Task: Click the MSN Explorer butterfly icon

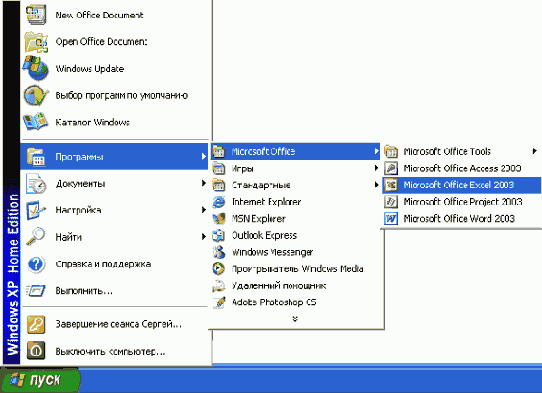Action: [218, 218]
